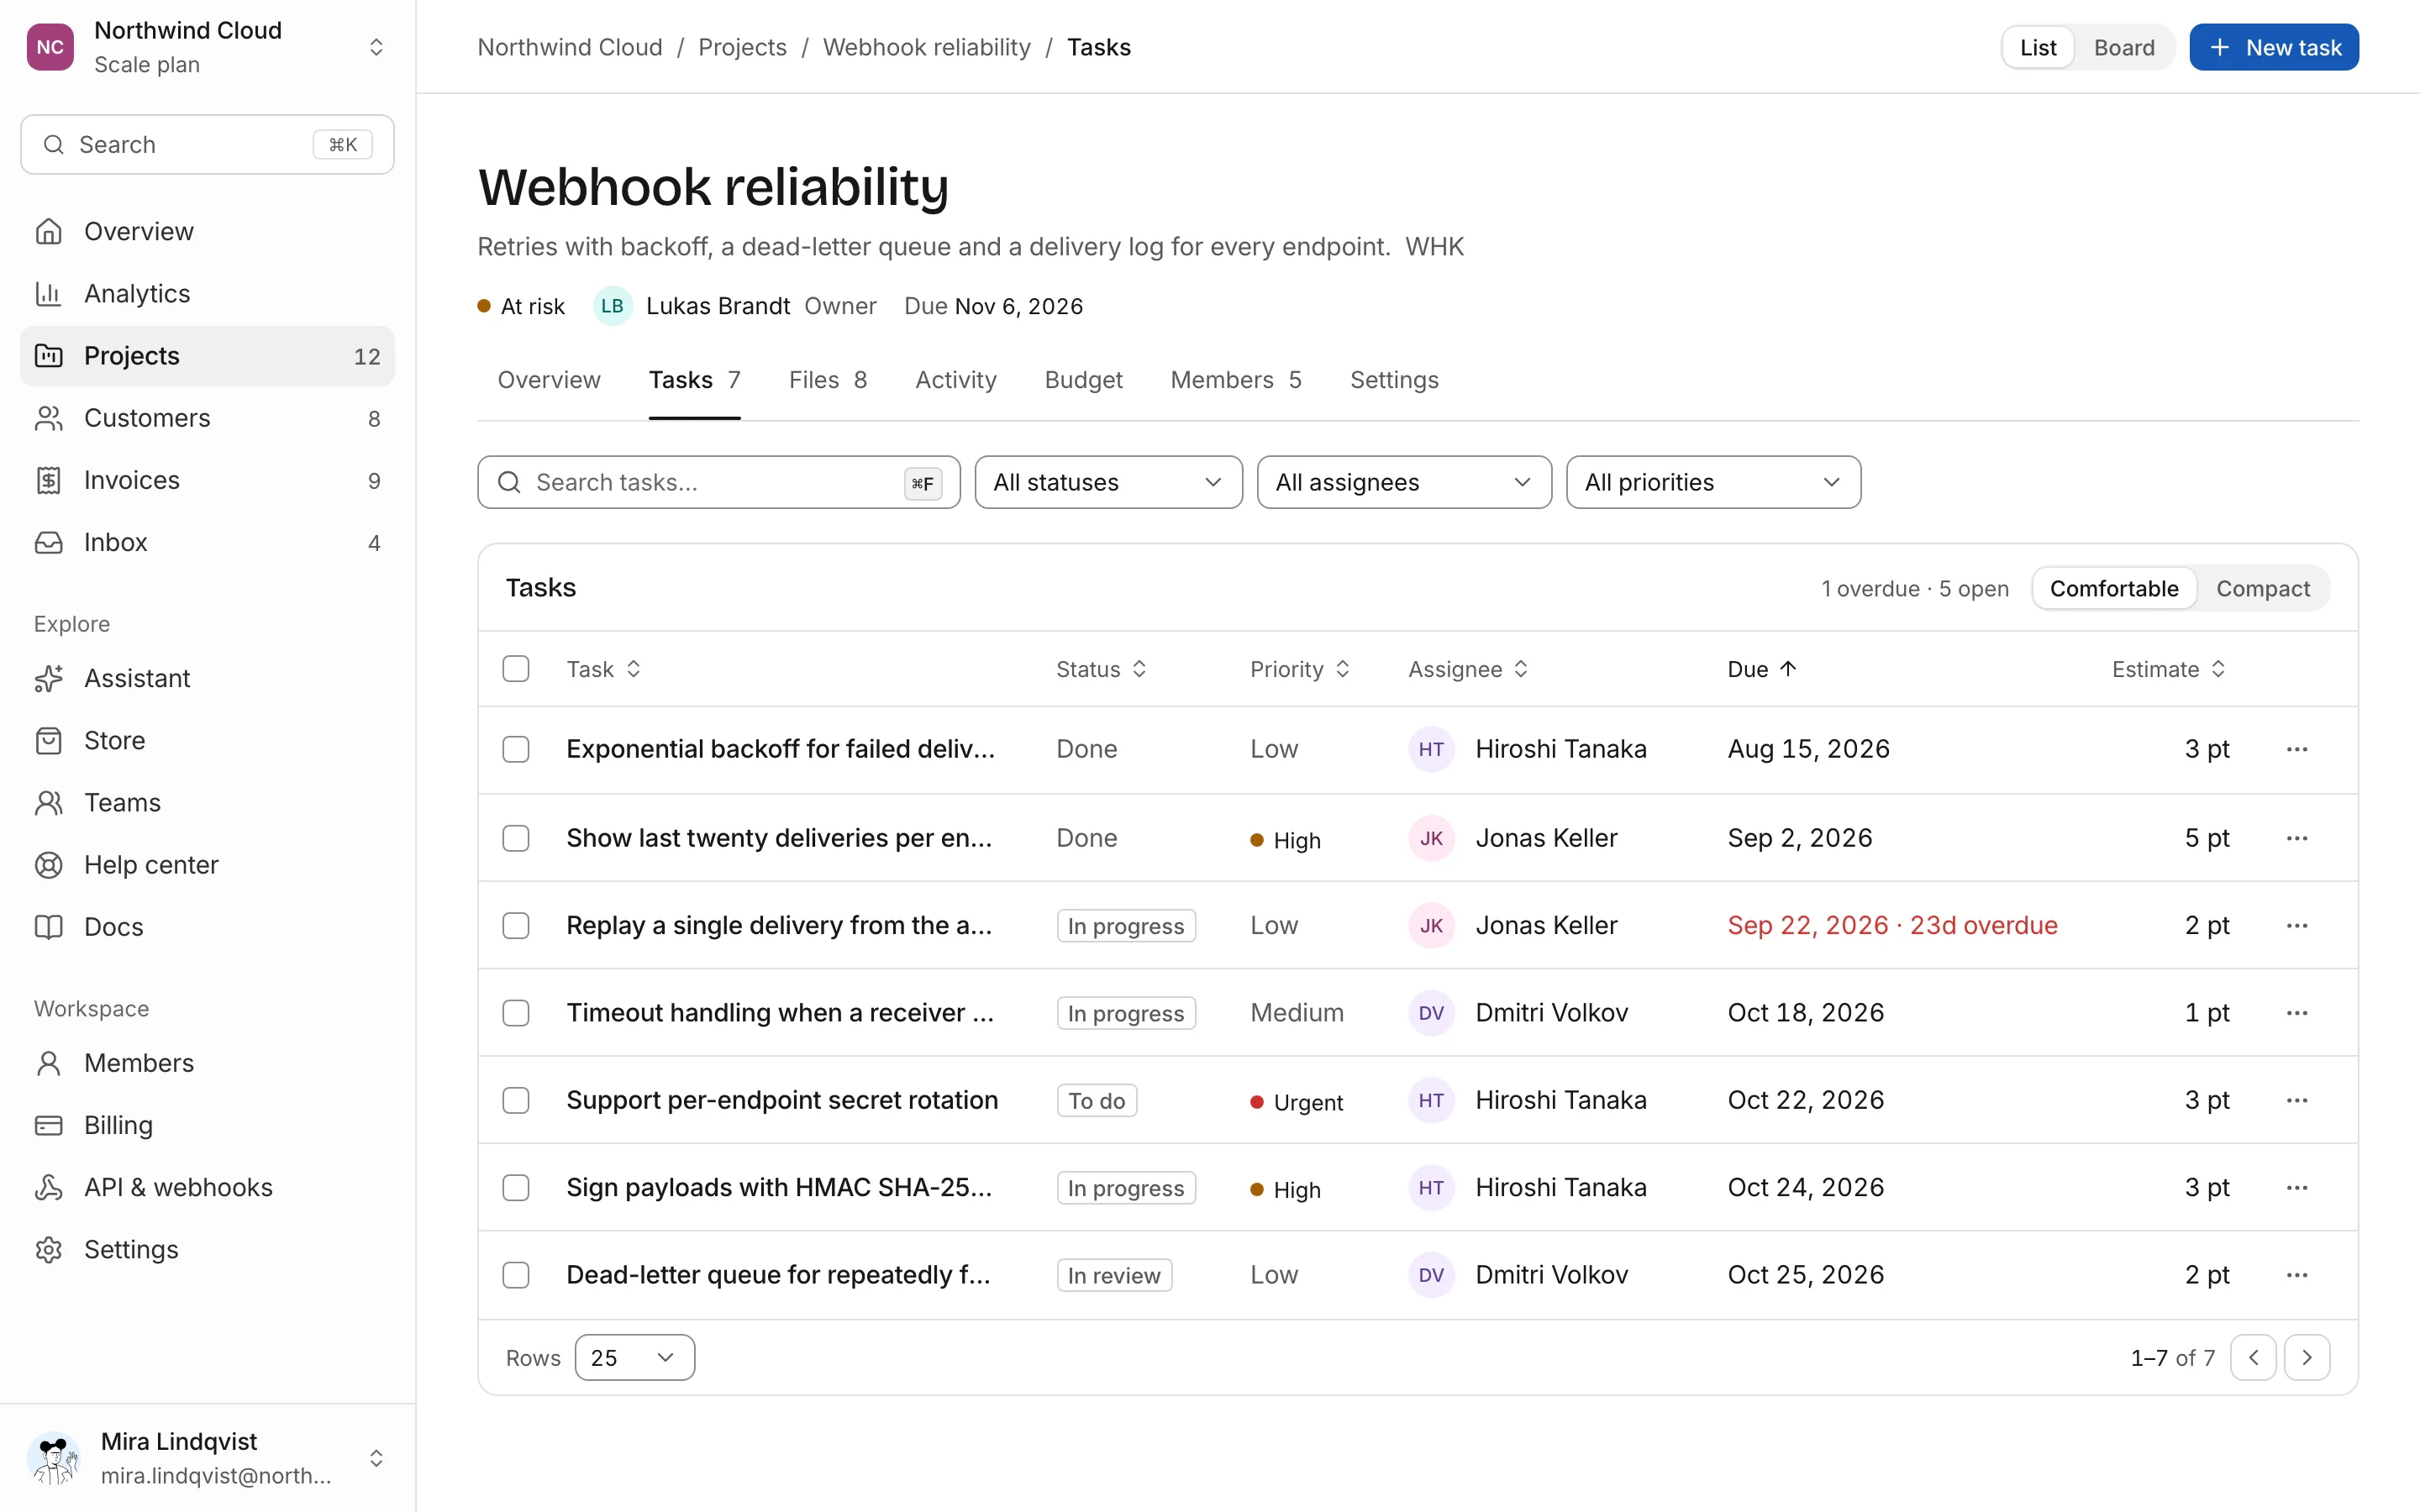Select the Comfortable density option
Image resolution: width=2420 pixels, height=1512 pixels.
point(2113,588)
